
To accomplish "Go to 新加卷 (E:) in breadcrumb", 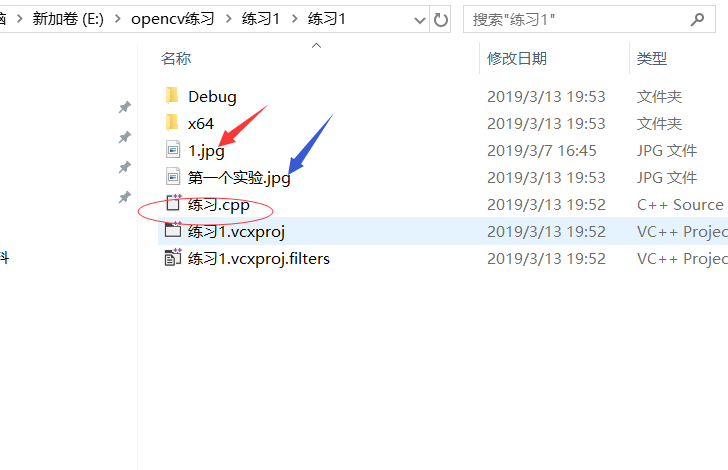I will [68, 19].
